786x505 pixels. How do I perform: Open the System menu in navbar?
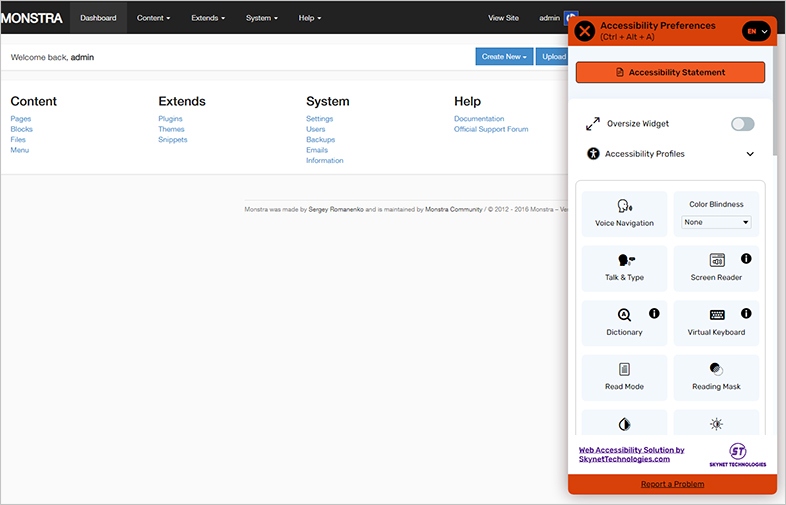point(262,18)
